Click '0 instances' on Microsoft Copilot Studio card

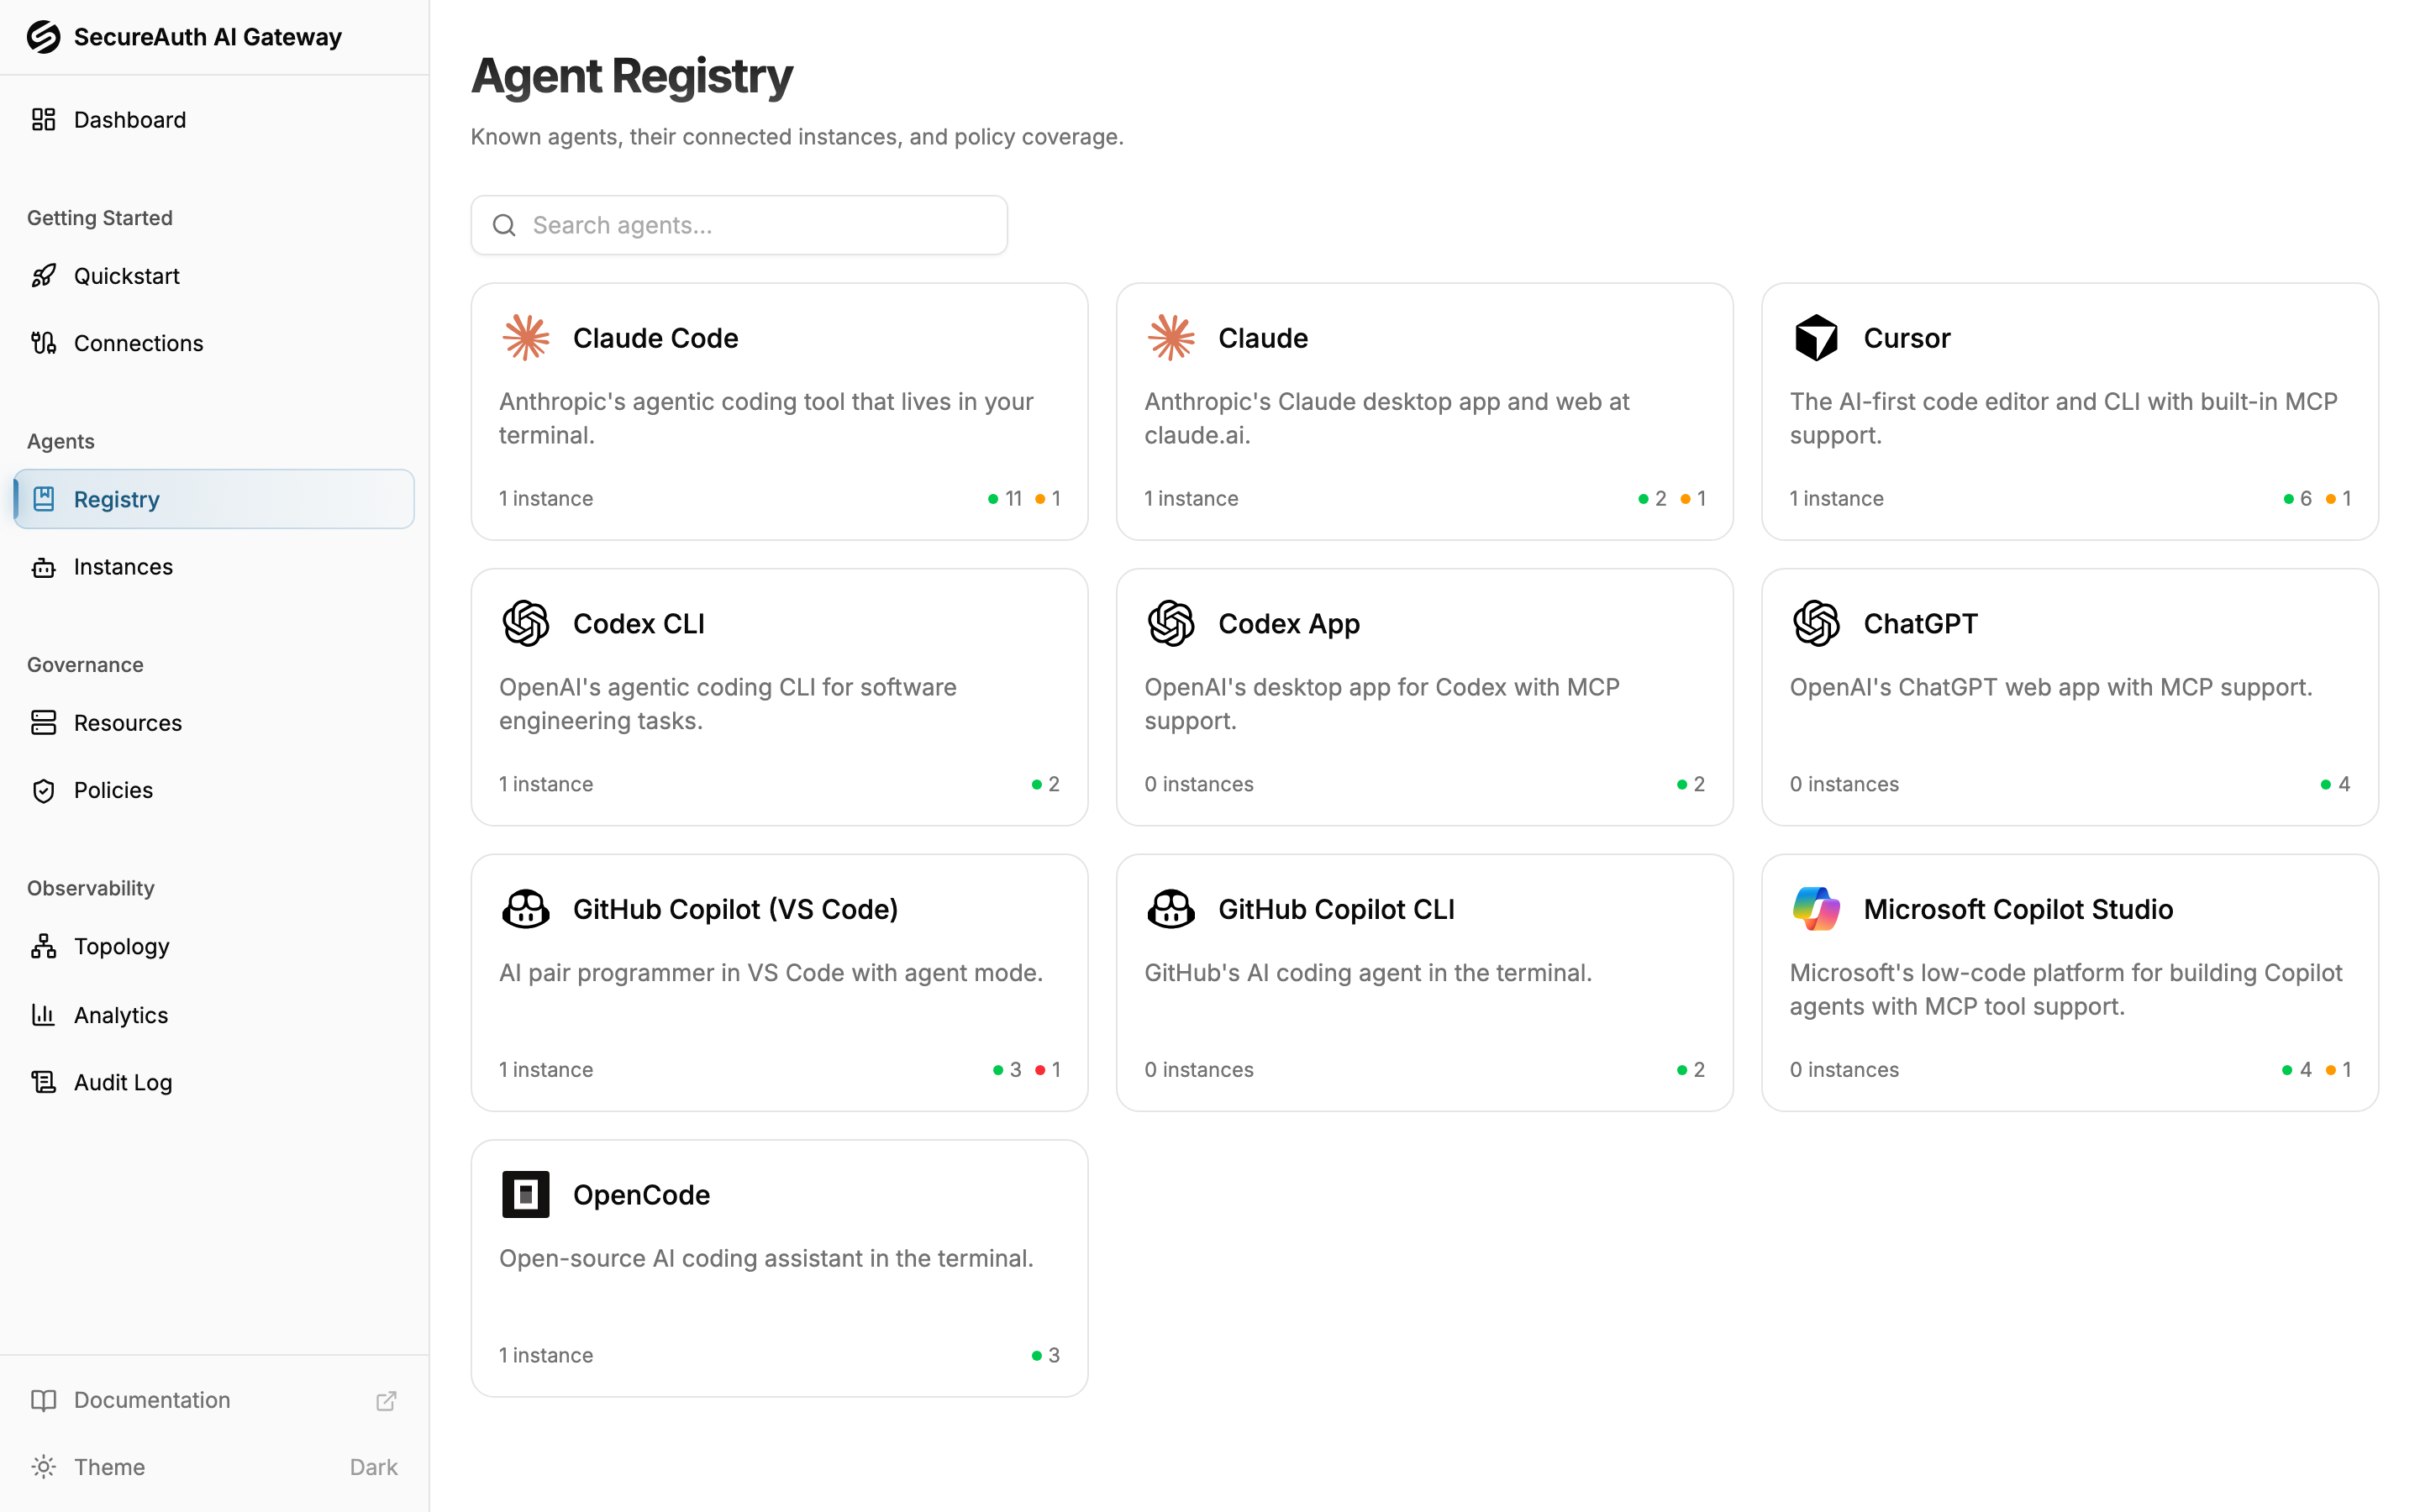tap(1844, 1069)
